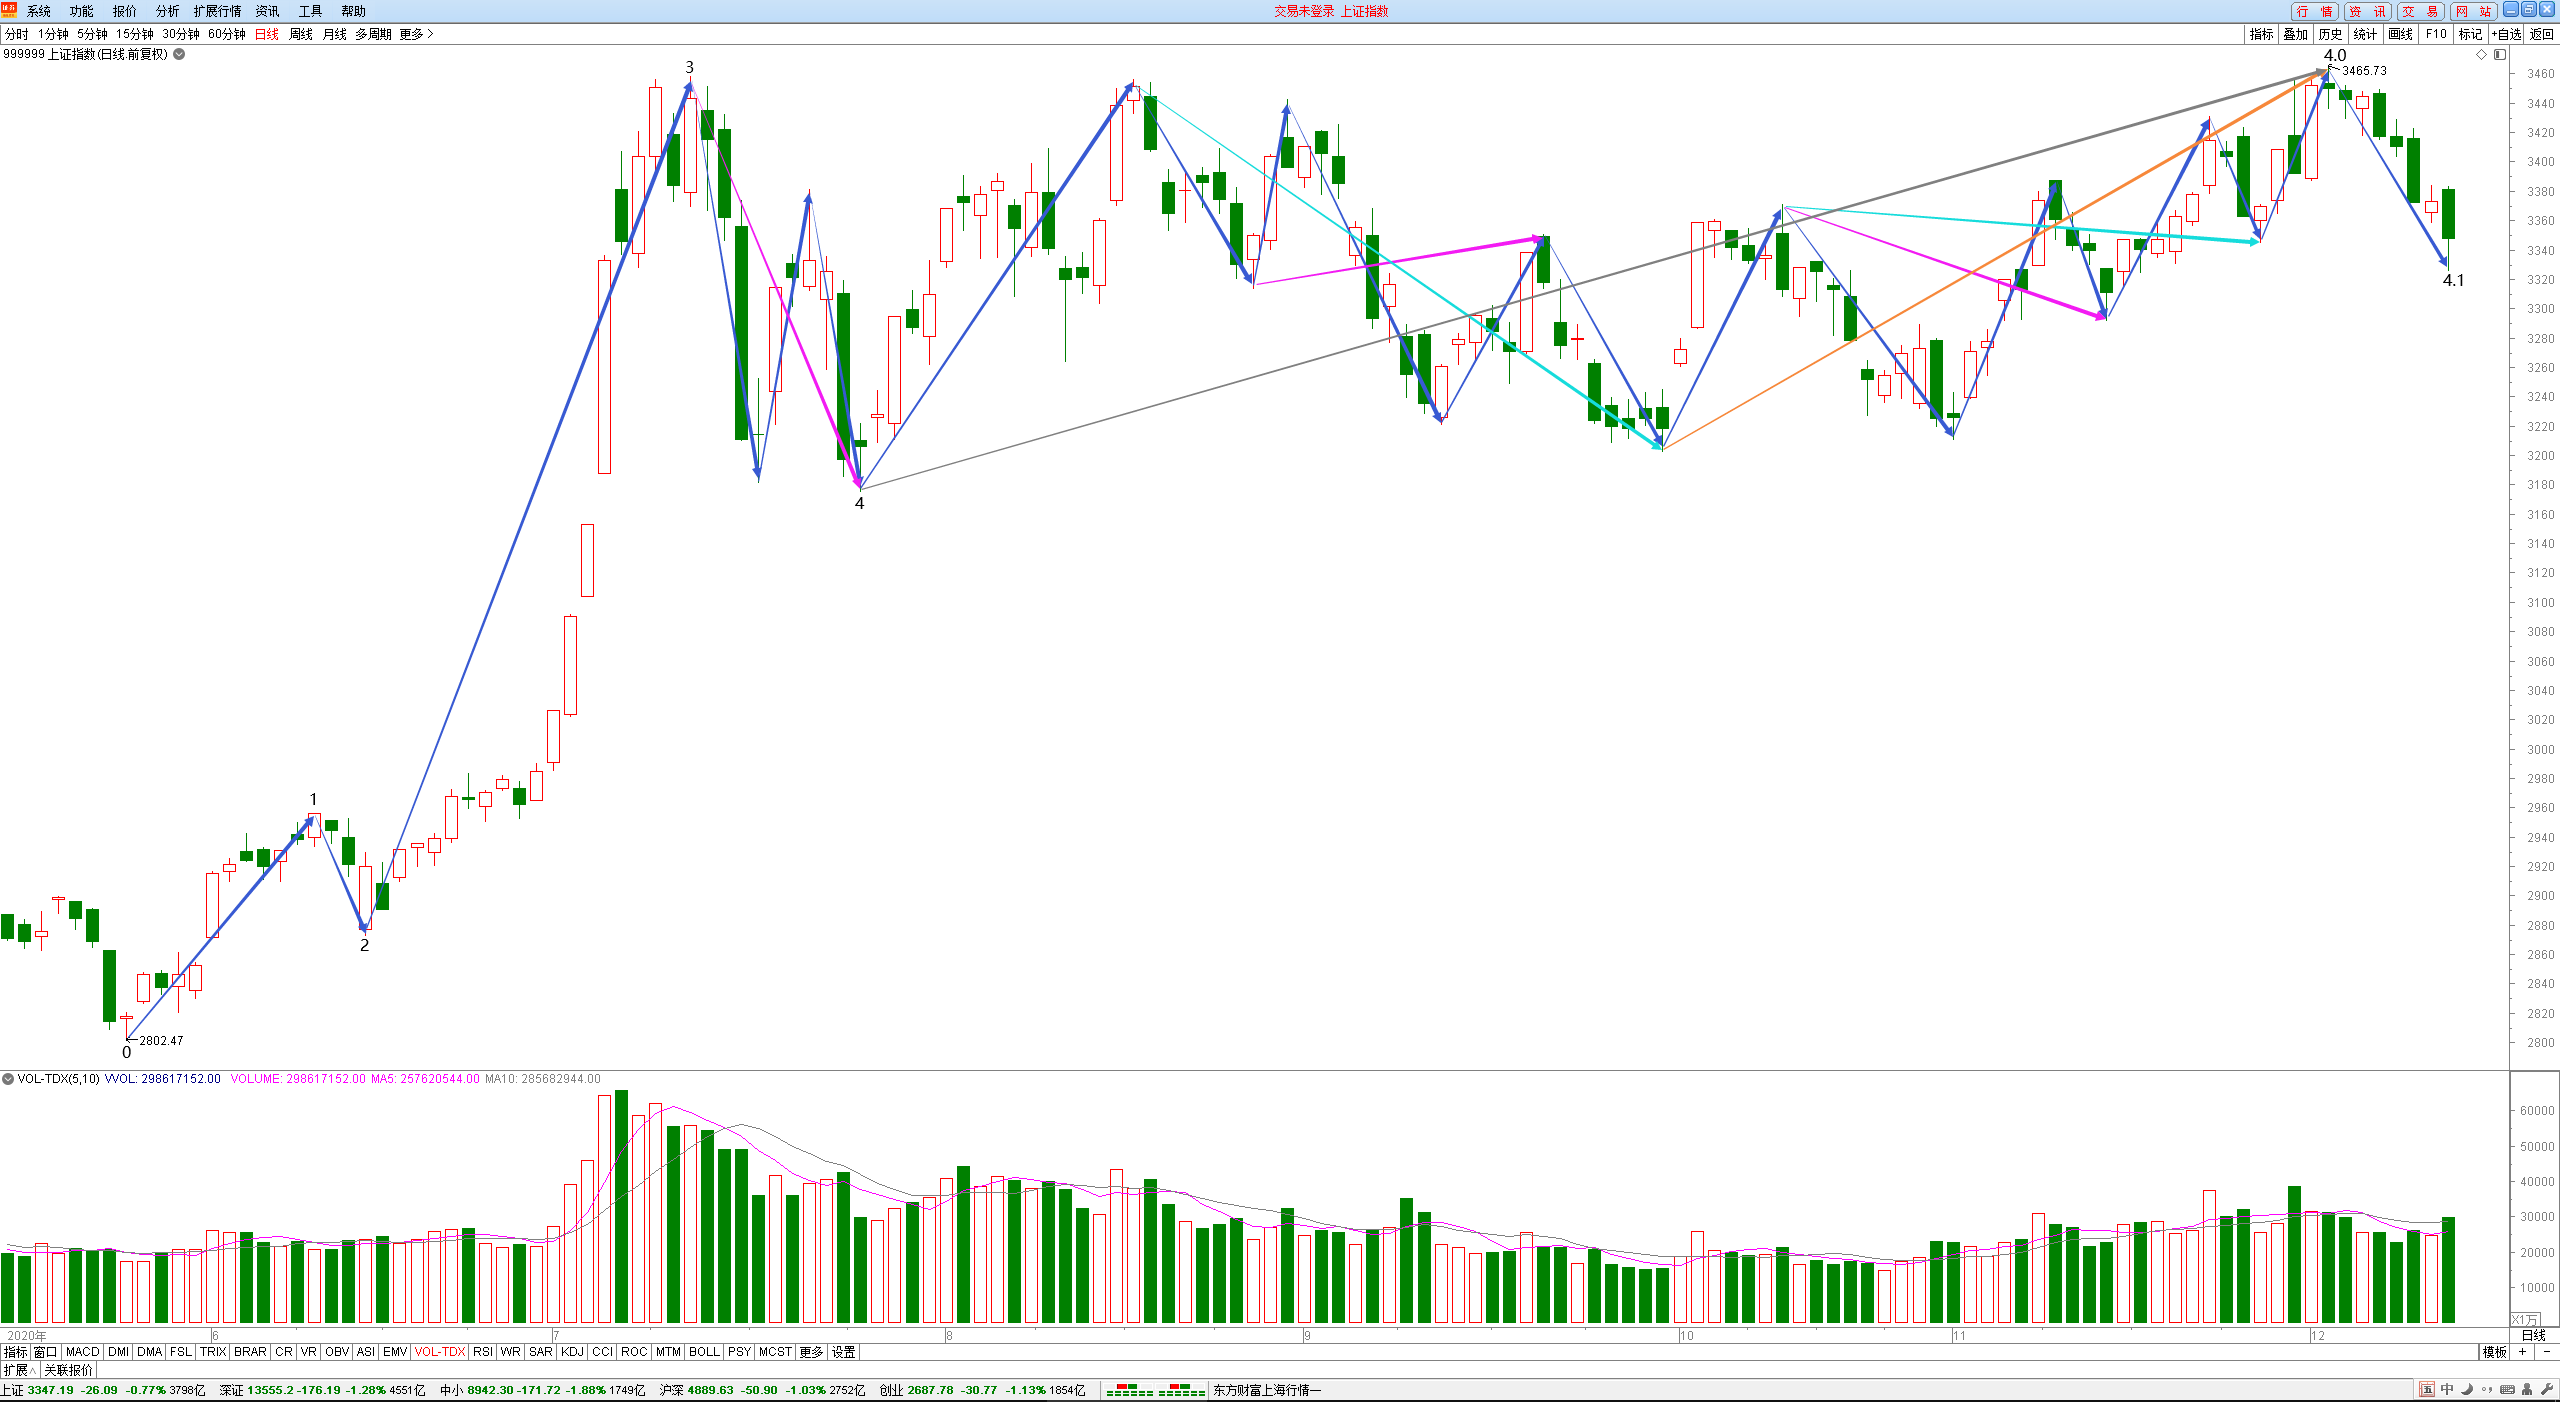Viewport: 2560px width, 1402px height.
Task: Click the 资讯 button at top right
Action: [x=2367, y=11]
